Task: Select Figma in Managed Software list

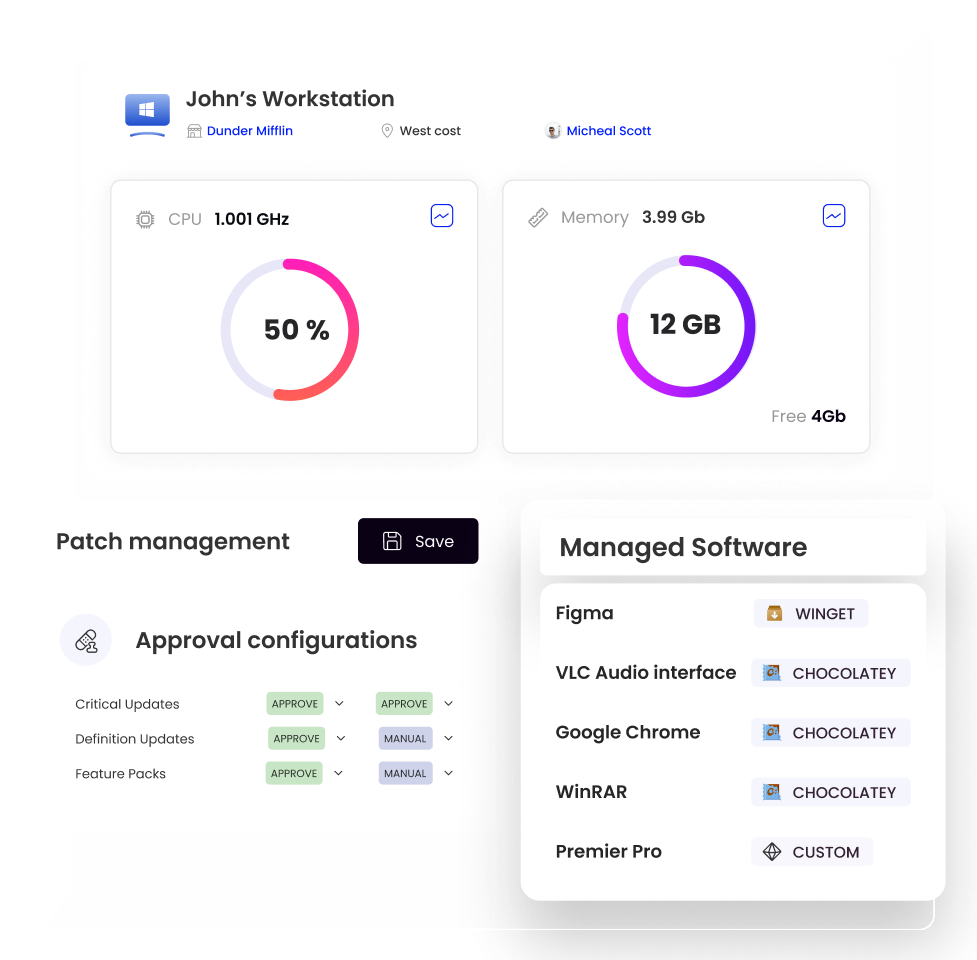Action: pyautogui.click(x=584, y=613)
